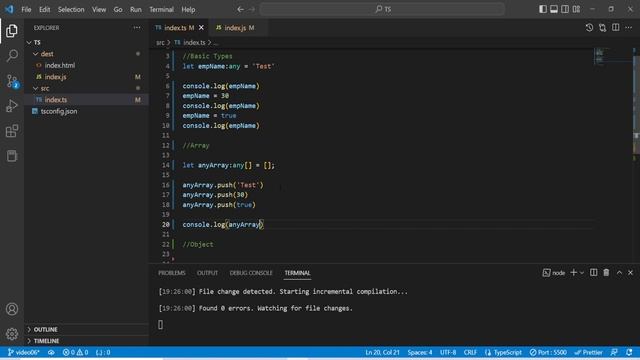Maximize the panel size chevron
The image size is (640, 360).
pos(619,272)
